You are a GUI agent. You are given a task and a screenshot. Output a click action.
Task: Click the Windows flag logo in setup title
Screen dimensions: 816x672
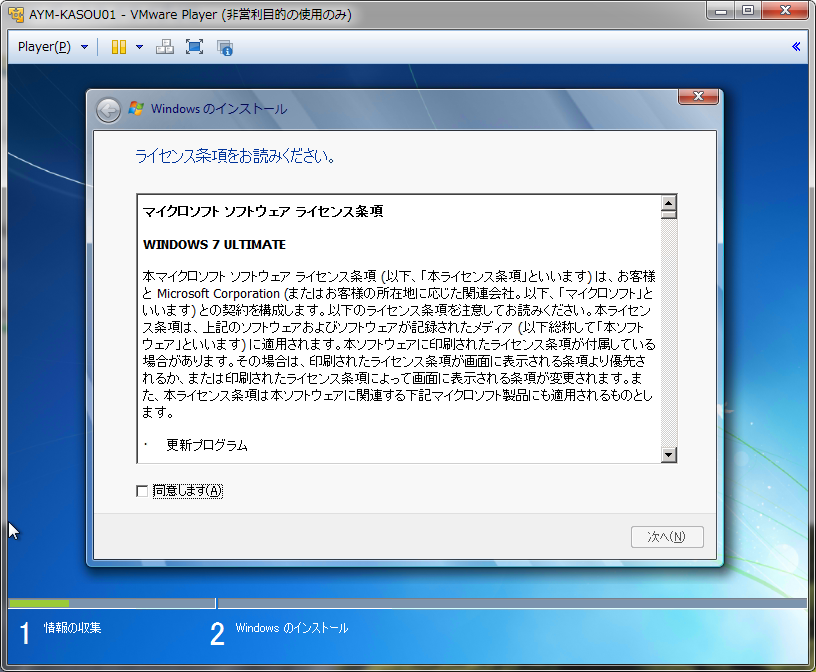coord(136,108)
